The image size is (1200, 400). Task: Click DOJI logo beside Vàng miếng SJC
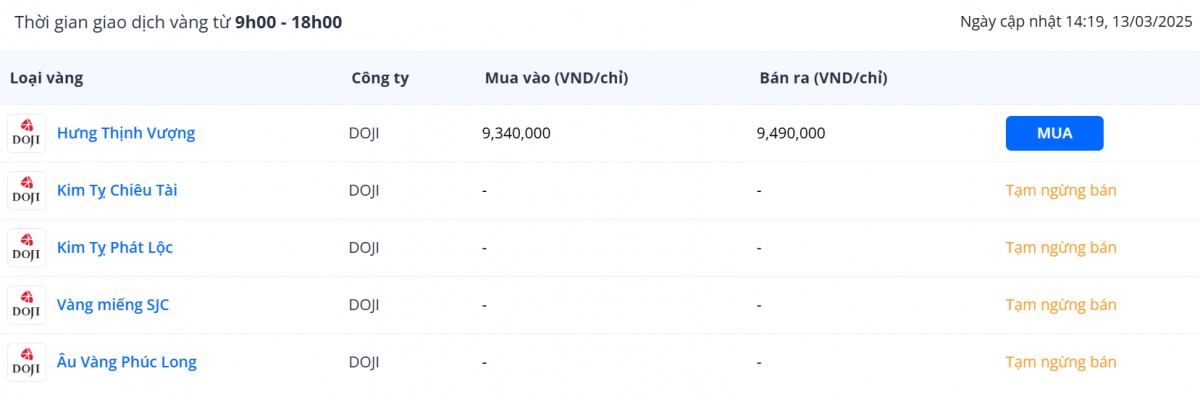[26, 305]
